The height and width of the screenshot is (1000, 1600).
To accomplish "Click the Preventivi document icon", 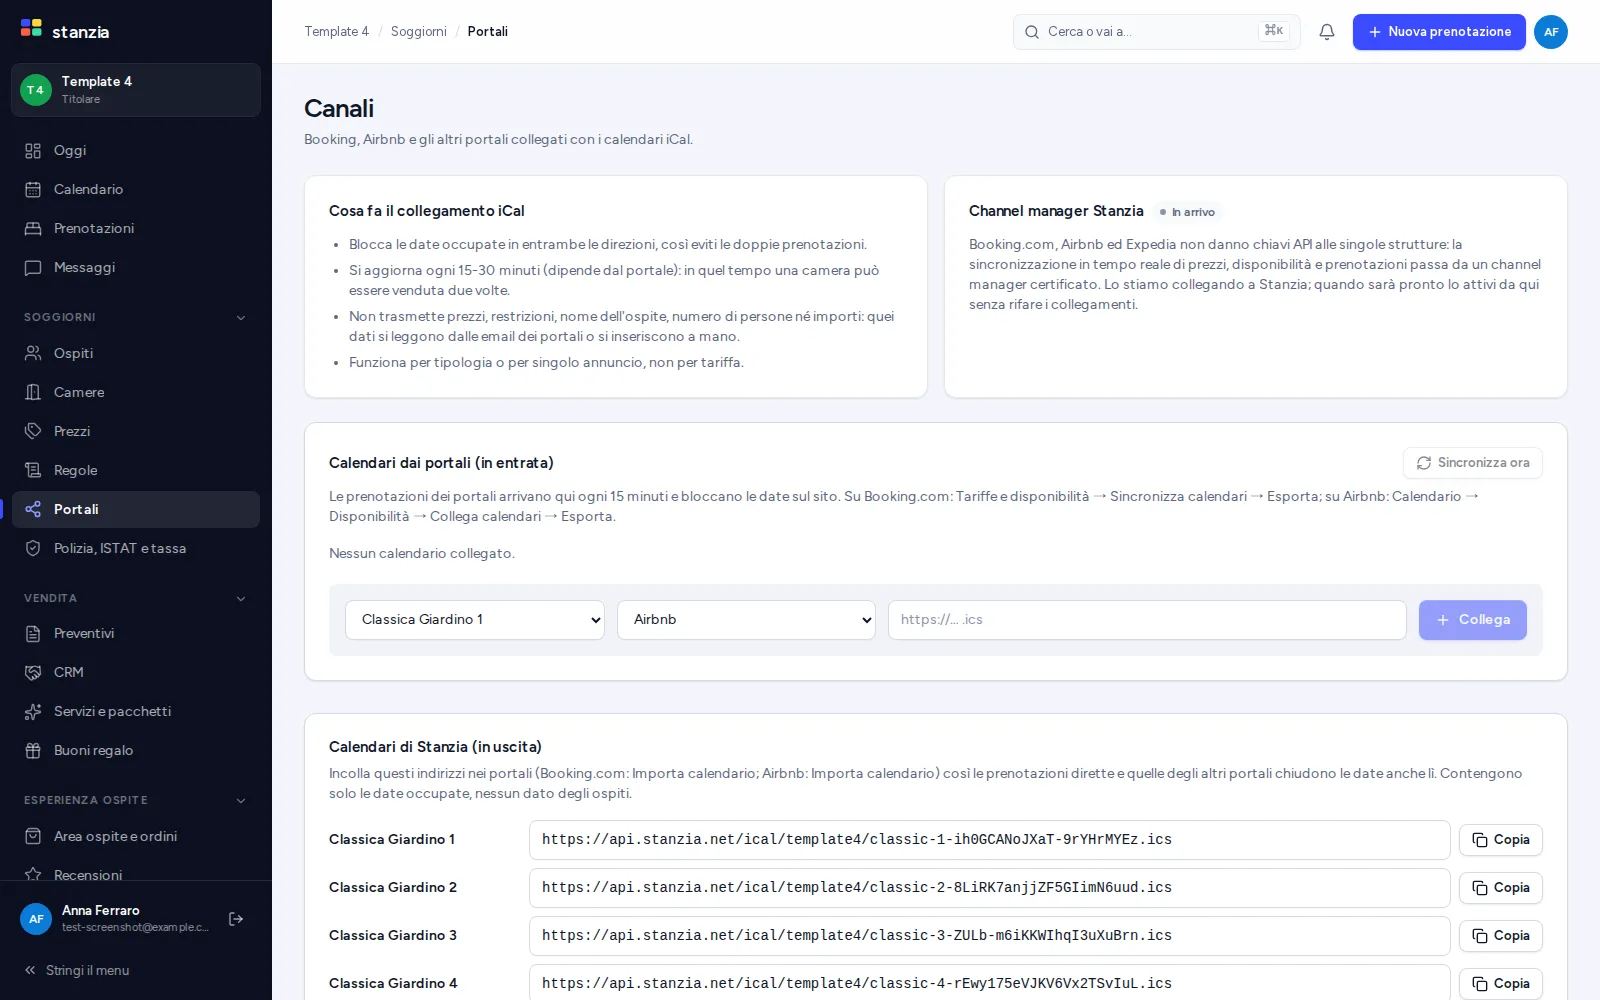I will [x=33, y=634].
